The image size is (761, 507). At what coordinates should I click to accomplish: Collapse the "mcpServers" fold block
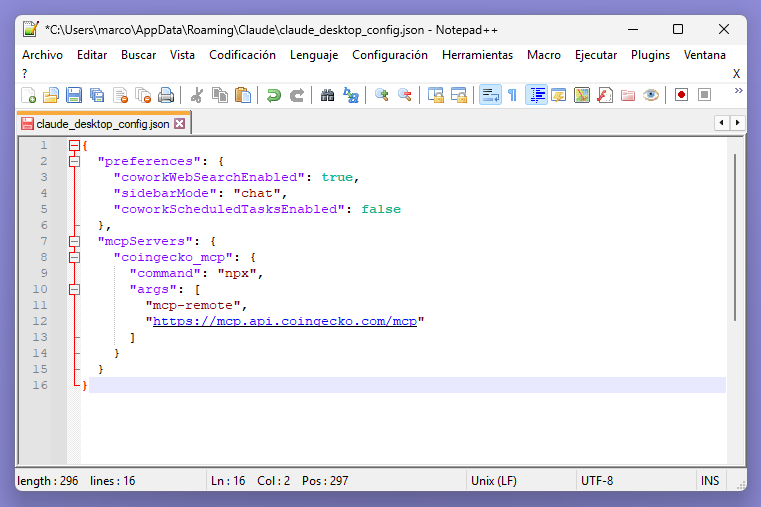74,241
